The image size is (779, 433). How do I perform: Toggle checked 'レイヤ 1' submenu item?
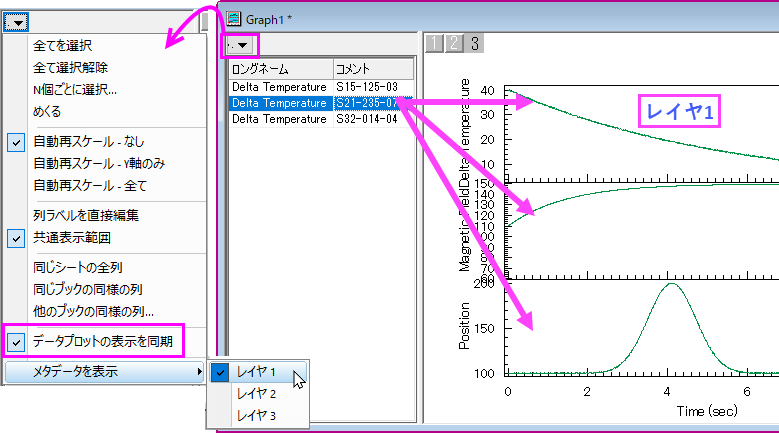258,372
